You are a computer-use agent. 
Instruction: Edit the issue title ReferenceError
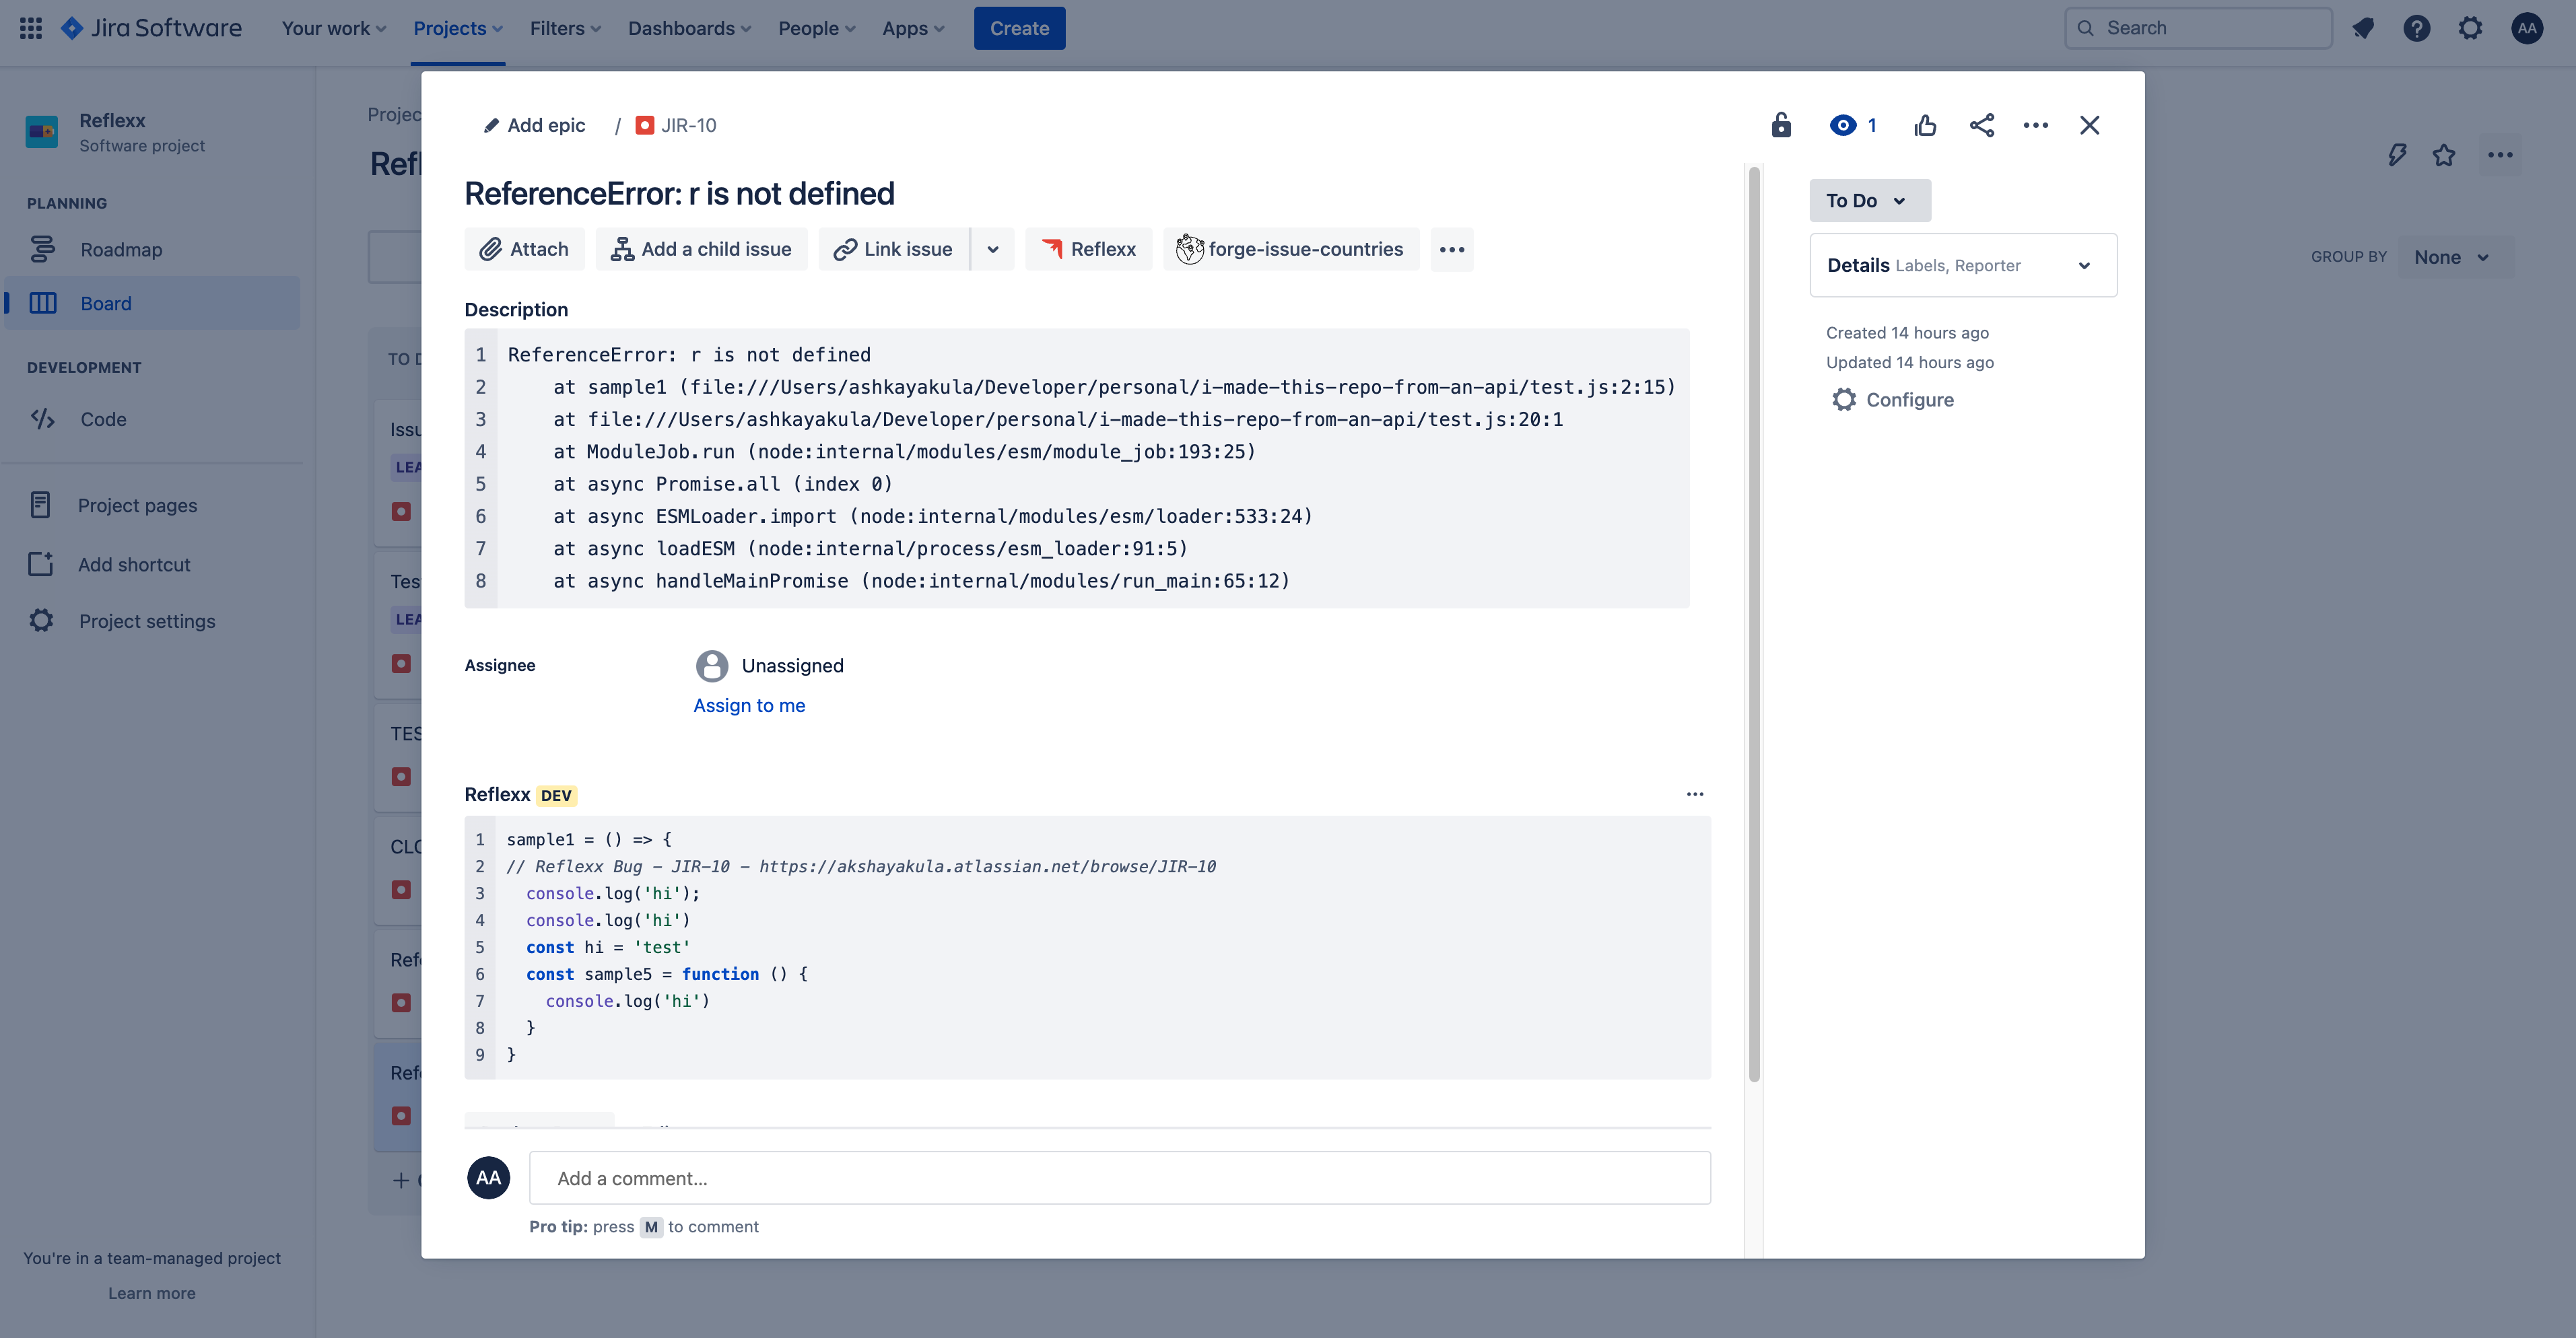point(679,193)
